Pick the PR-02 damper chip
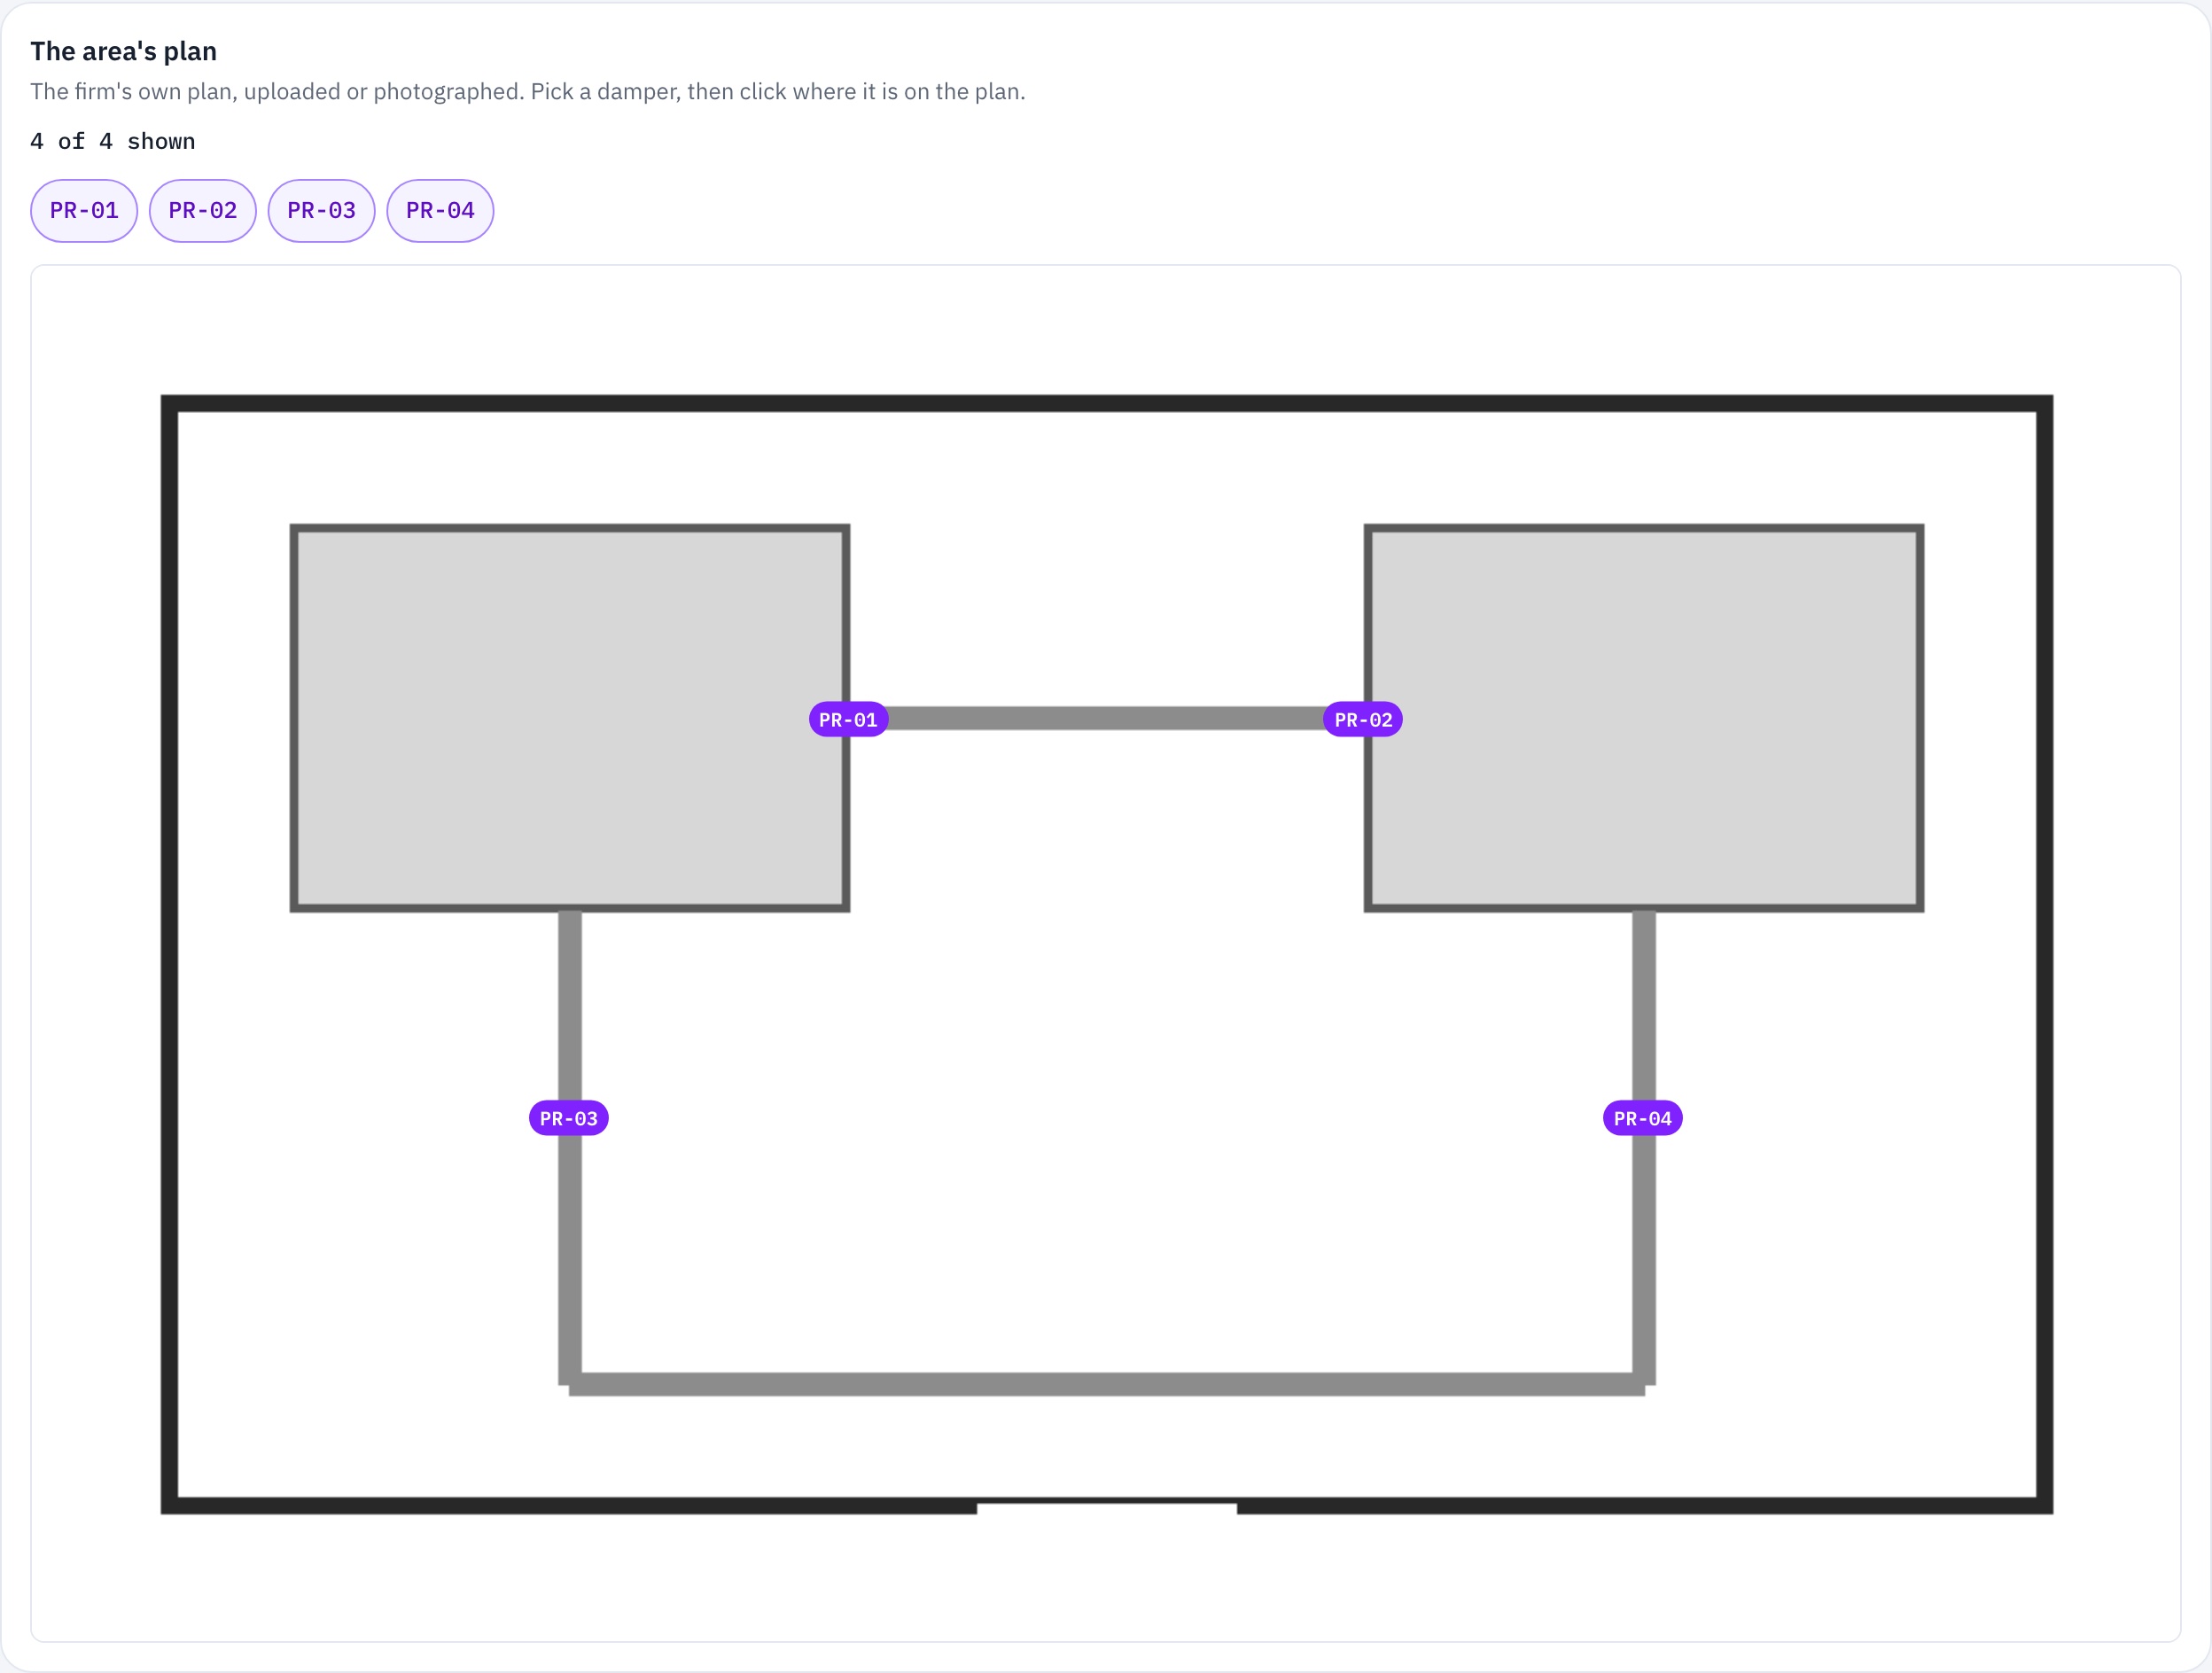2212x1673 pixels. pyautogui.click(x=203, y=211)
